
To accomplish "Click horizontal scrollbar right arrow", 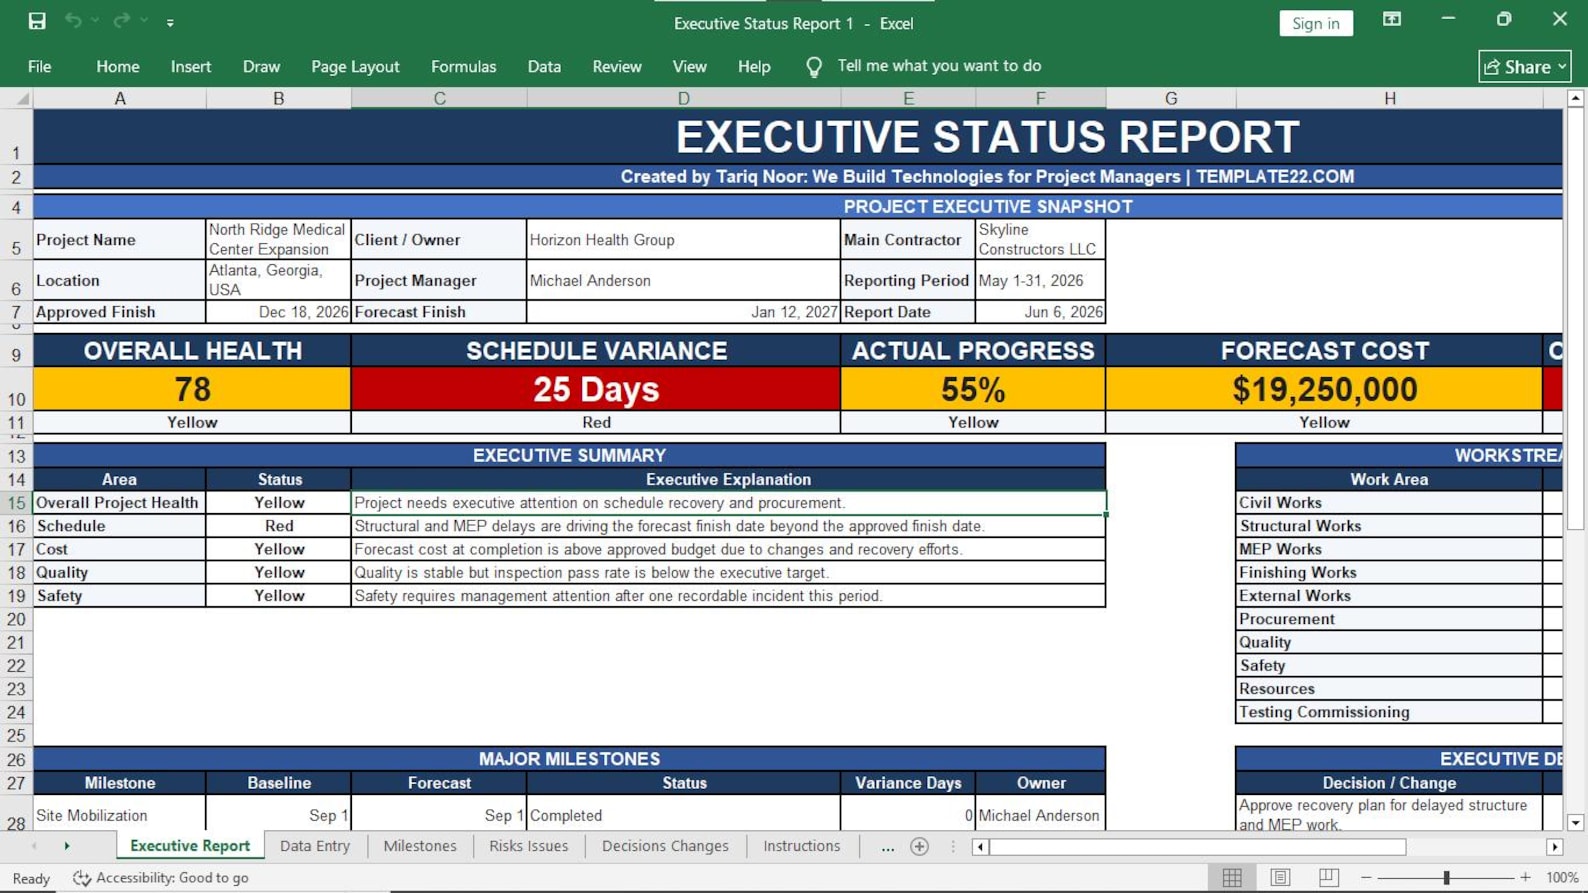I will 1555,847.
